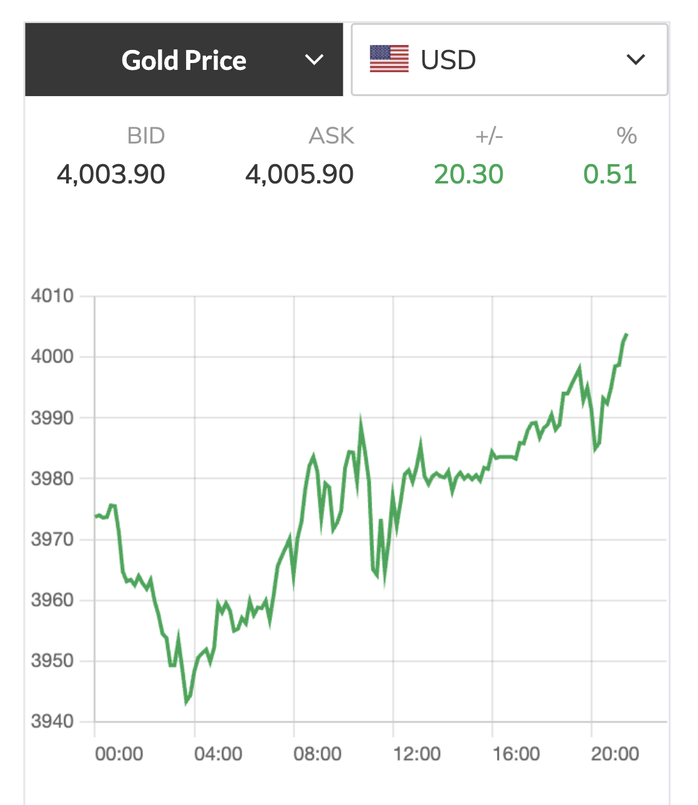Click the green 20.30 change value
Viewport: 698px width, 805px height.
[x=468, y=174]
